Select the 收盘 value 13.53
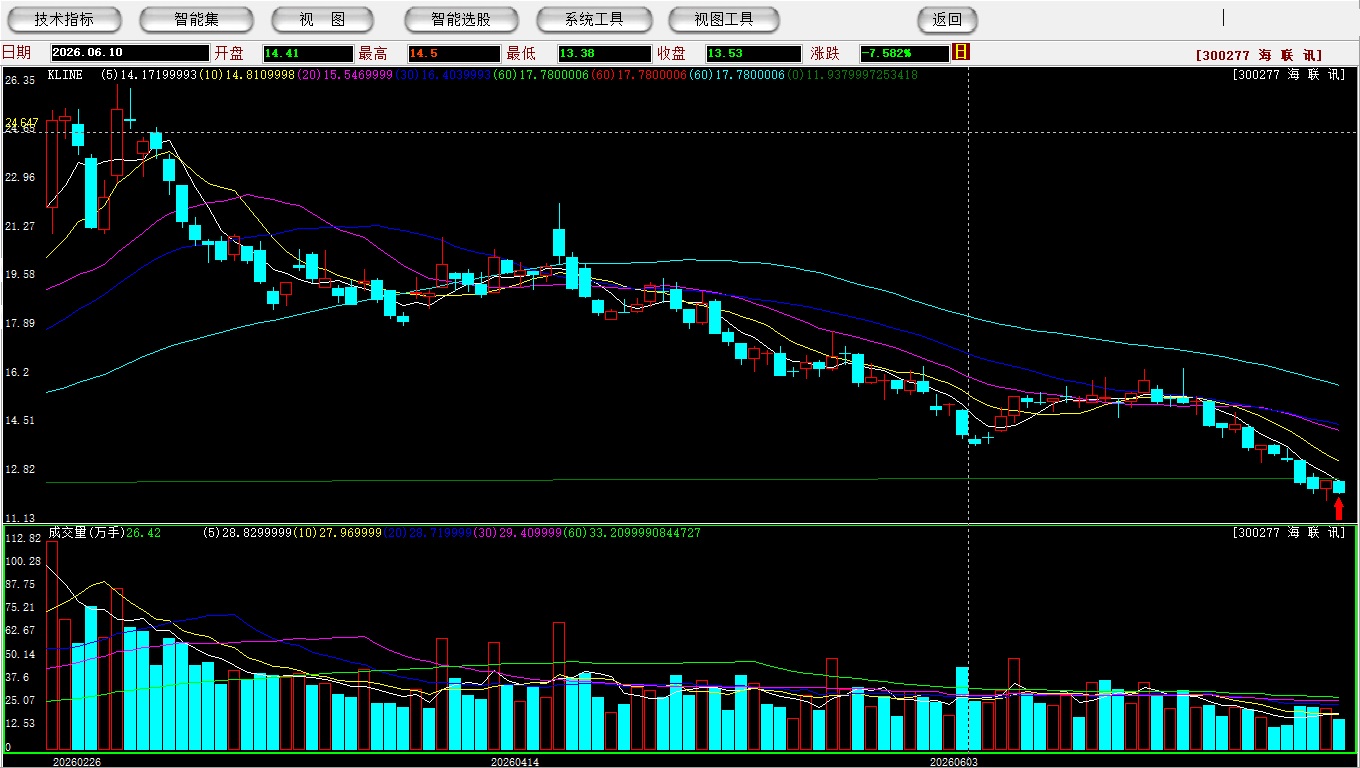1360x768 pixels. coord(753,53)
